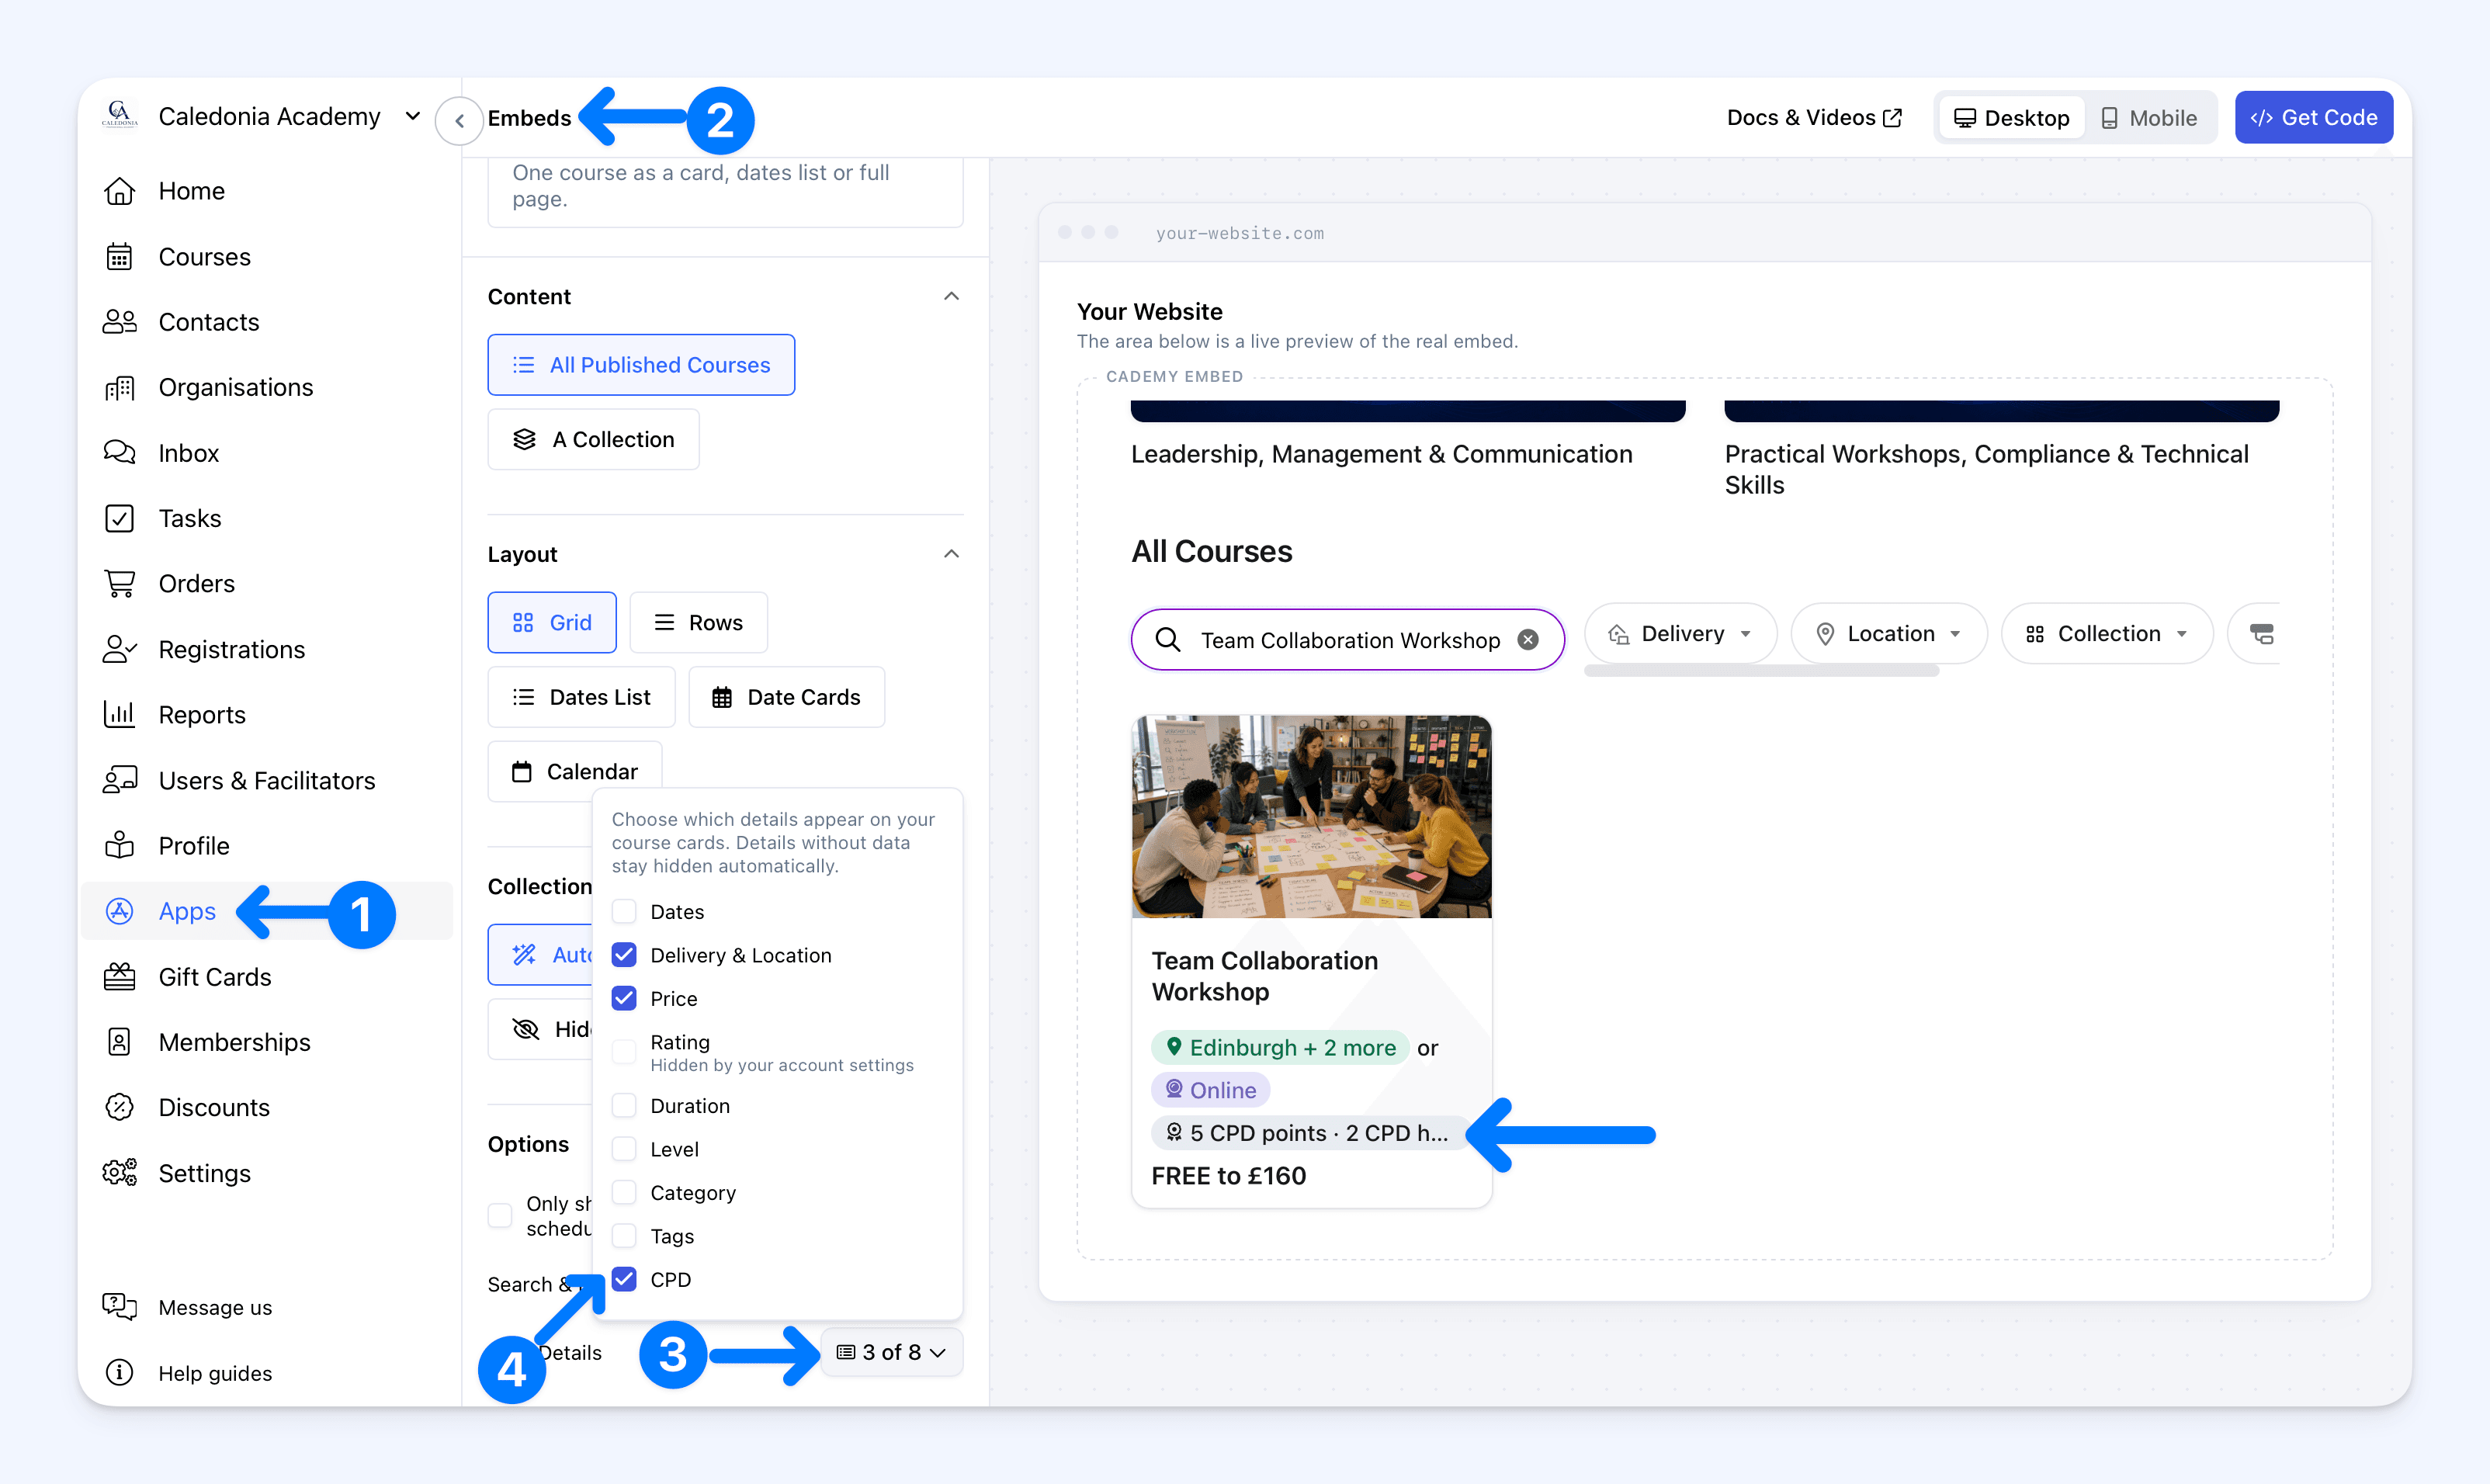Viewport: 2490px width, 1484px height.
Task: Choose All Published Courses content
Action: (x=641, y=365)
